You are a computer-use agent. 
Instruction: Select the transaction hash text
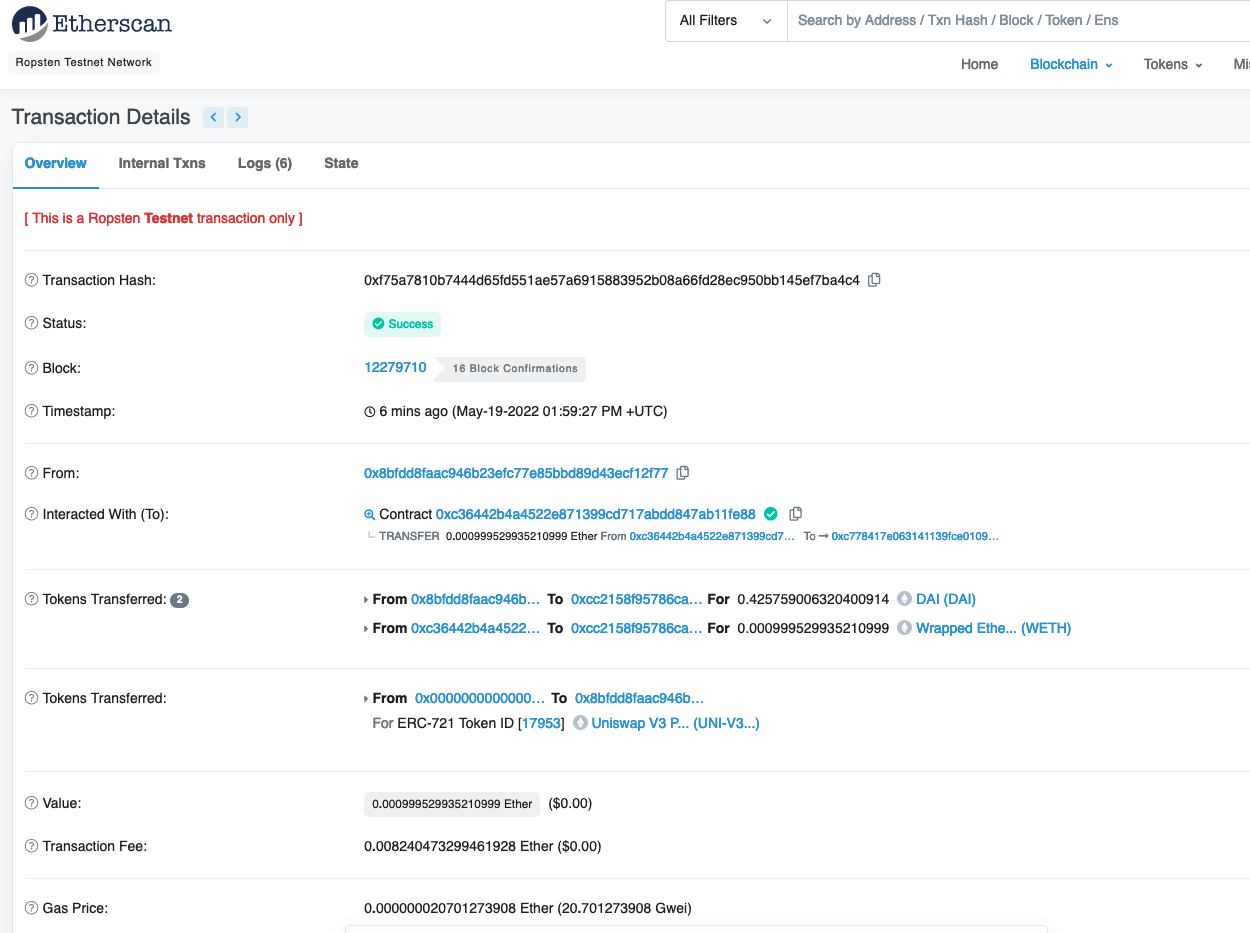[612, 280]
